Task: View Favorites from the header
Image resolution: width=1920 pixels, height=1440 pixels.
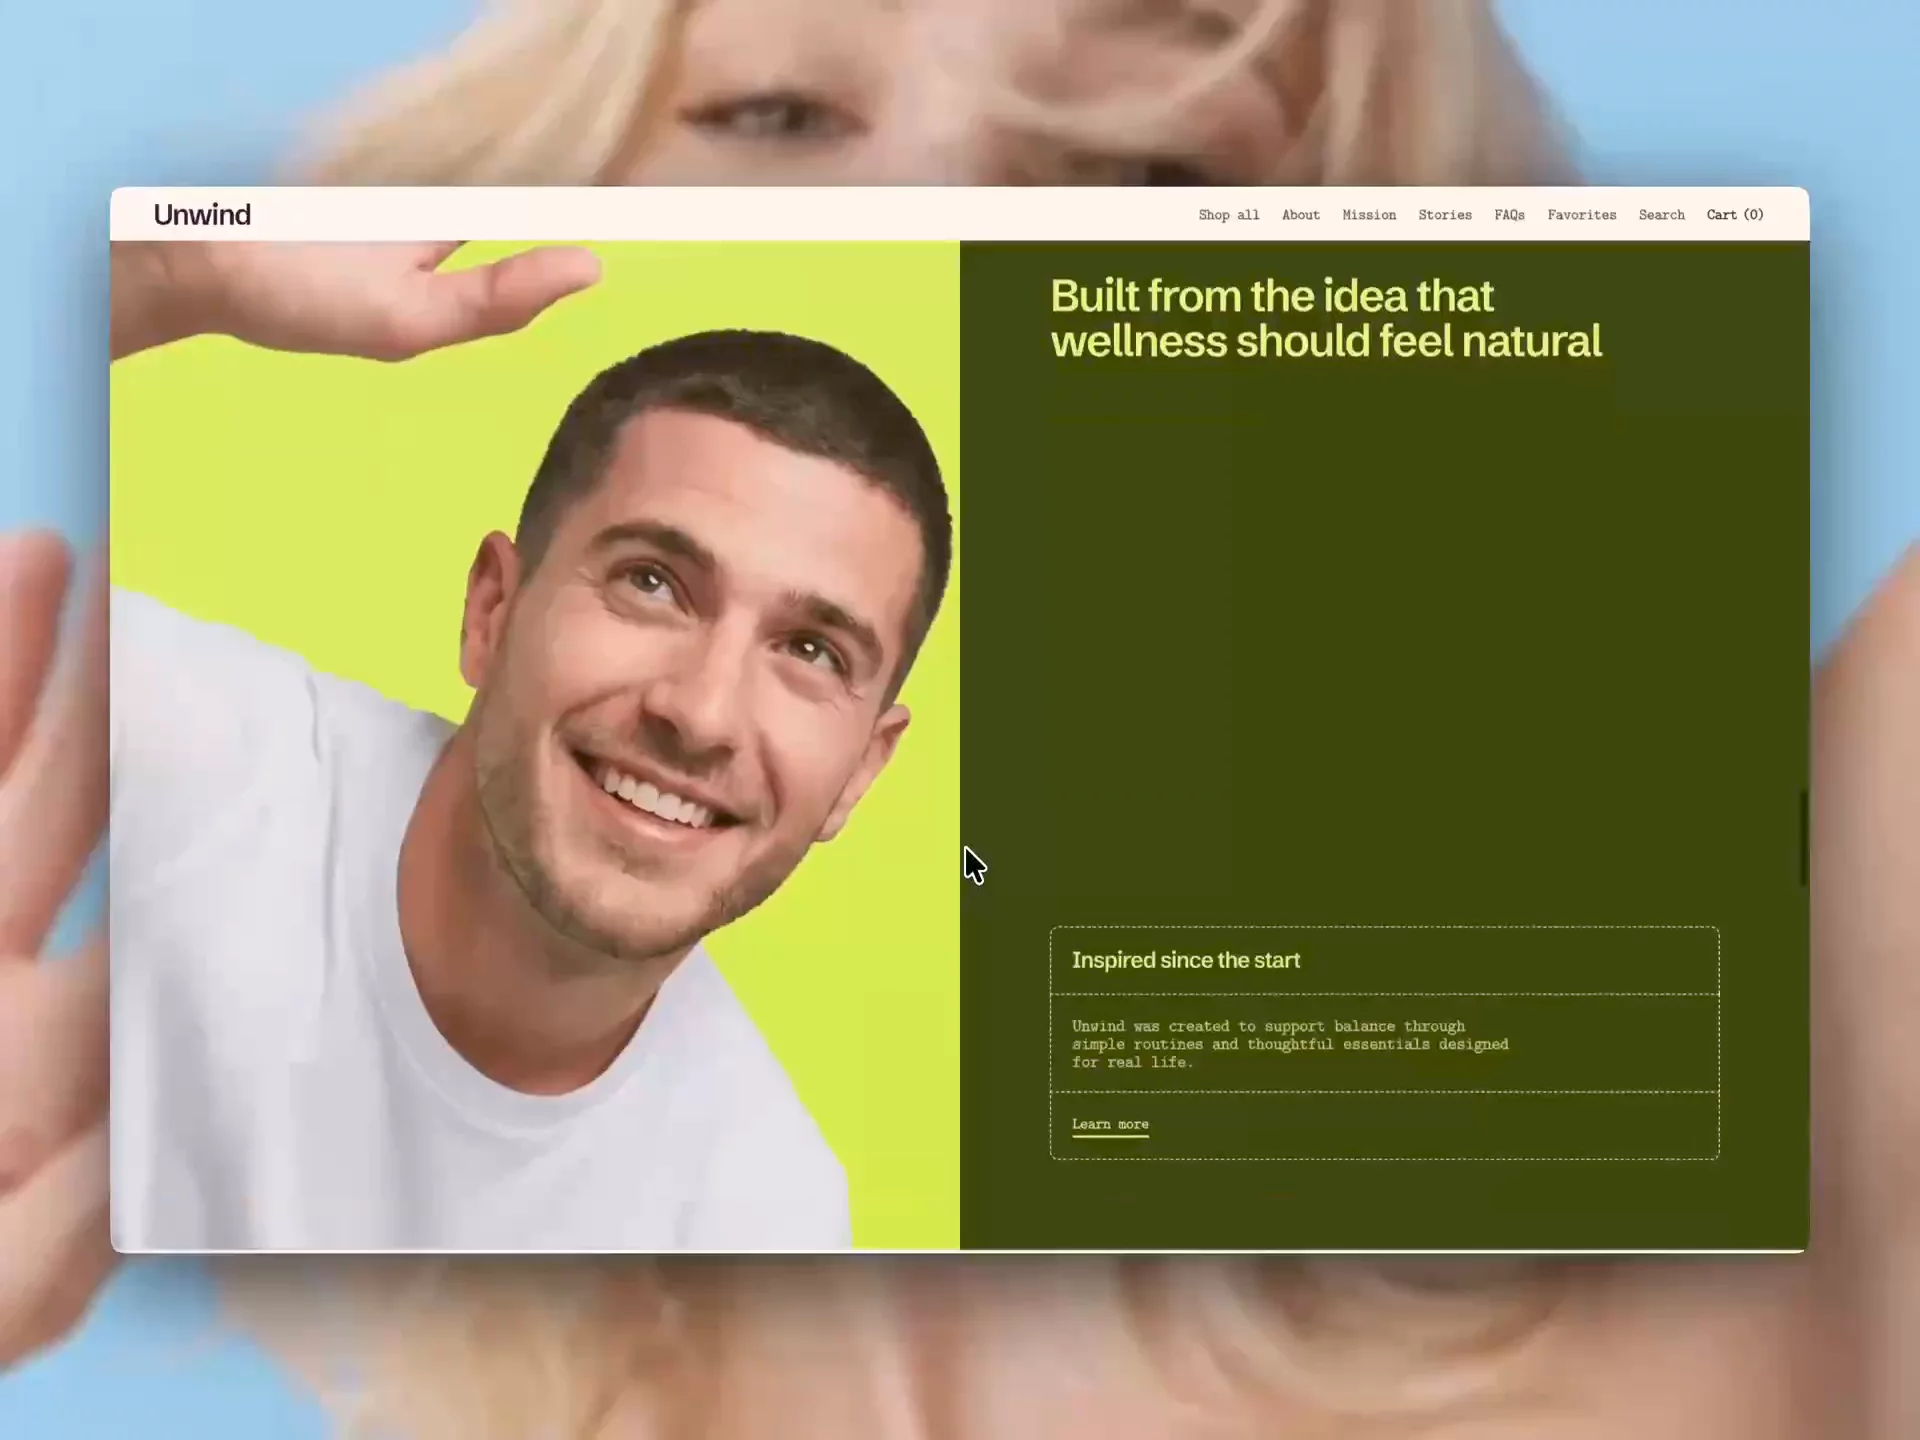Action: [1582, 215]
